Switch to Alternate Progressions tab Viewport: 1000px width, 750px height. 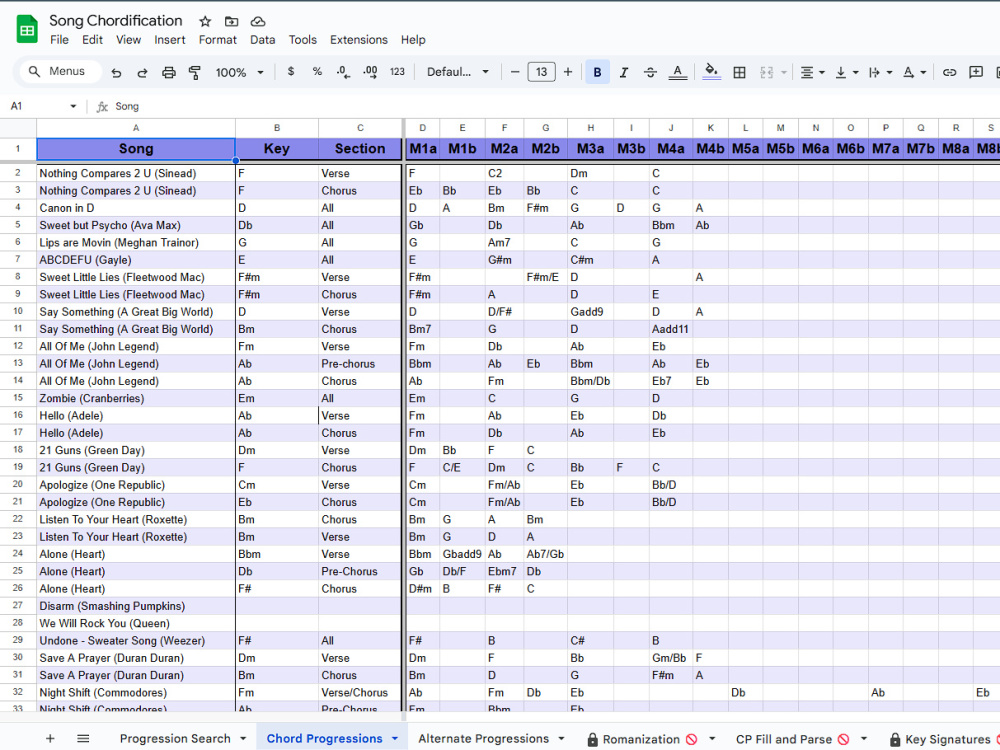pos(483,739)
